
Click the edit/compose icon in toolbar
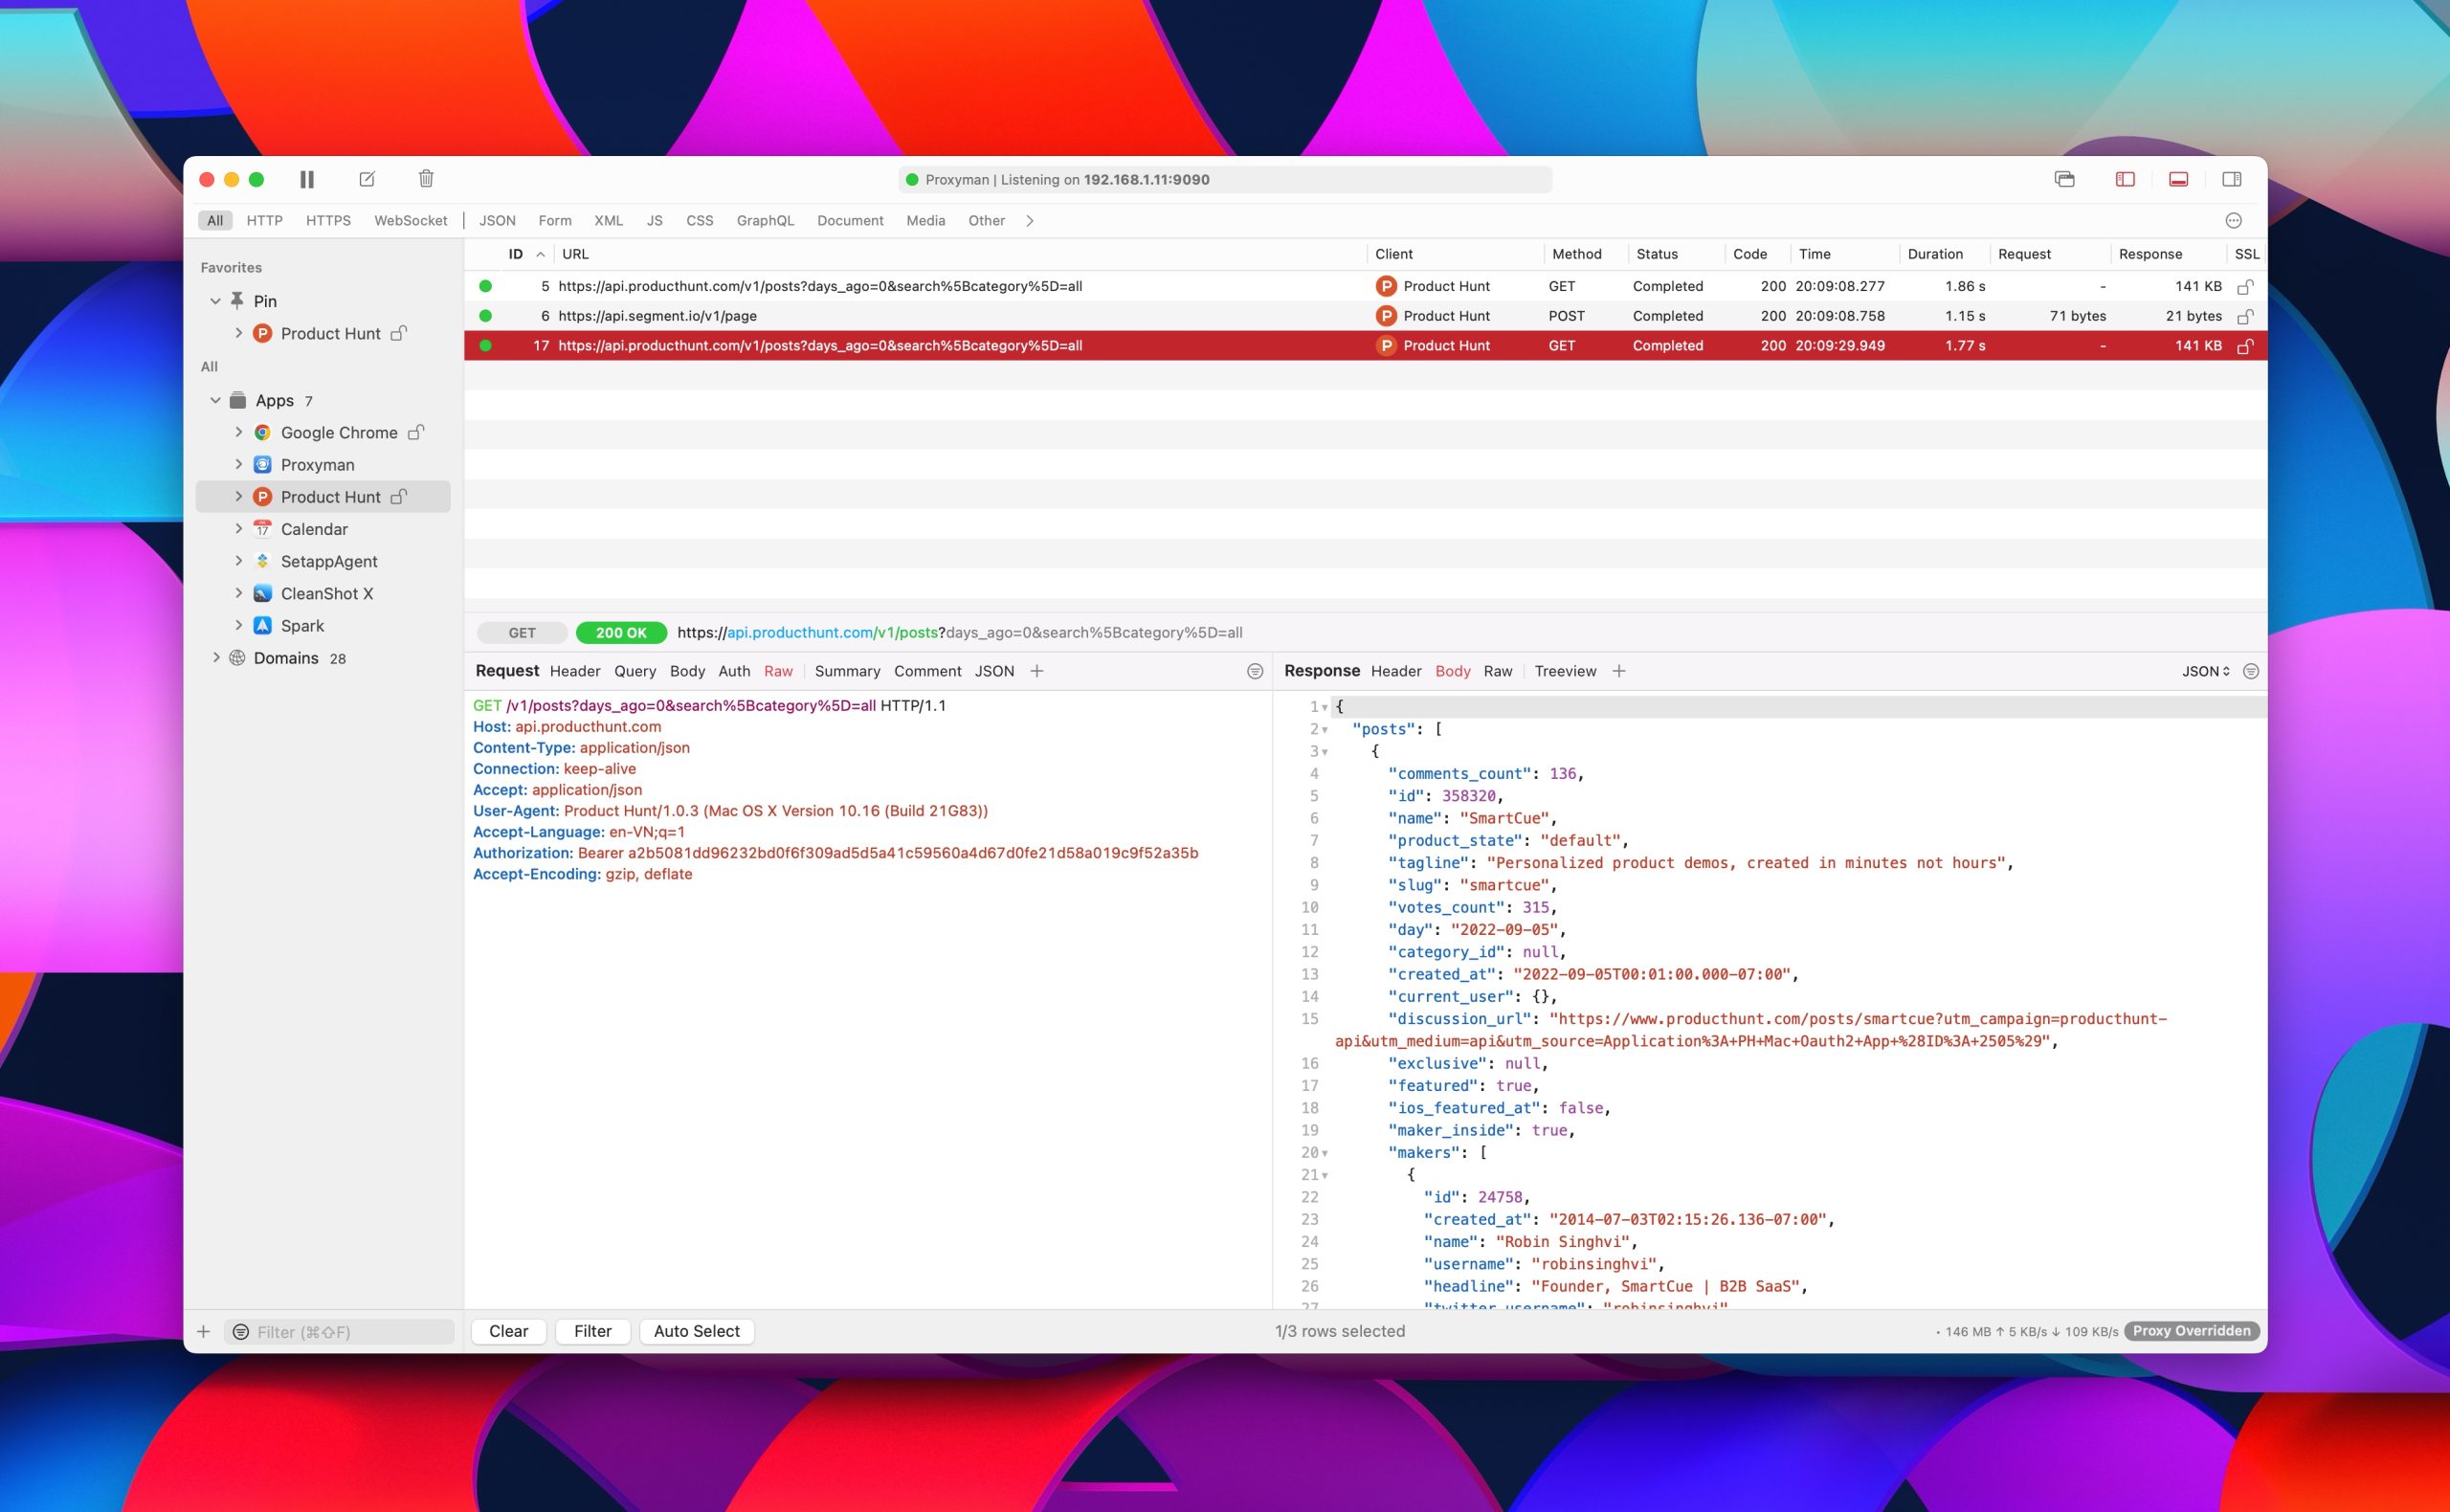(x=366, y=179)
